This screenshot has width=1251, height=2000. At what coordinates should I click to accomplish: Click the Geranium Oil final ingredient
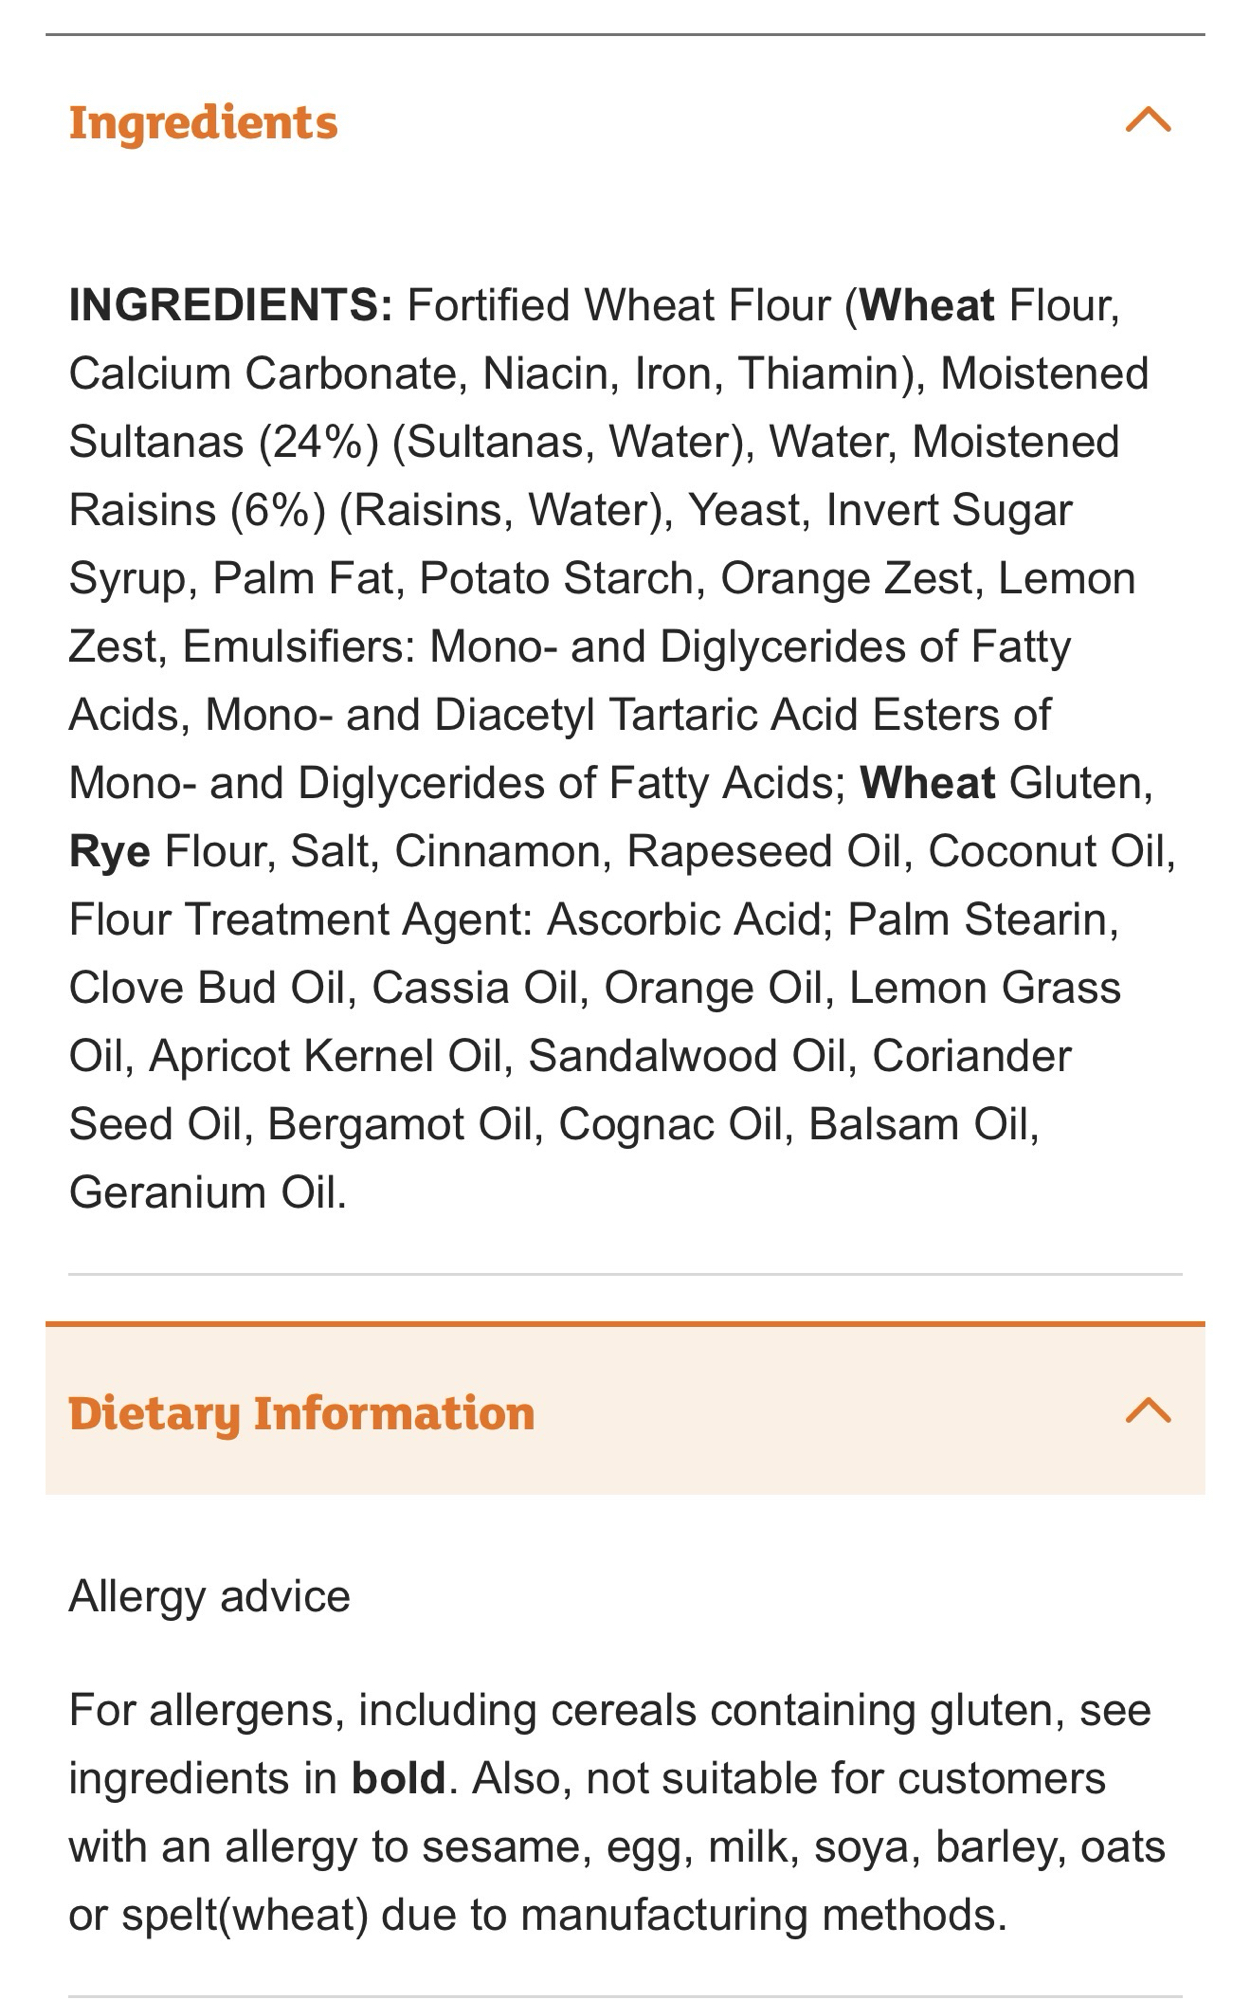pos(207,1192)
